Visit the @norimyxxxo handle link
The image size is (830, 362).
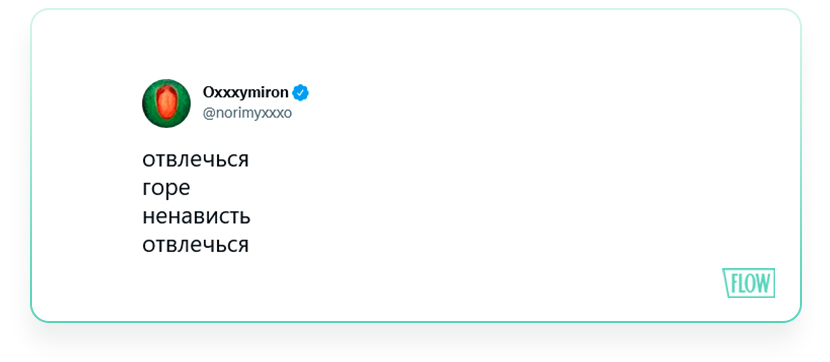pyautogui.click(x=247, y=113)
